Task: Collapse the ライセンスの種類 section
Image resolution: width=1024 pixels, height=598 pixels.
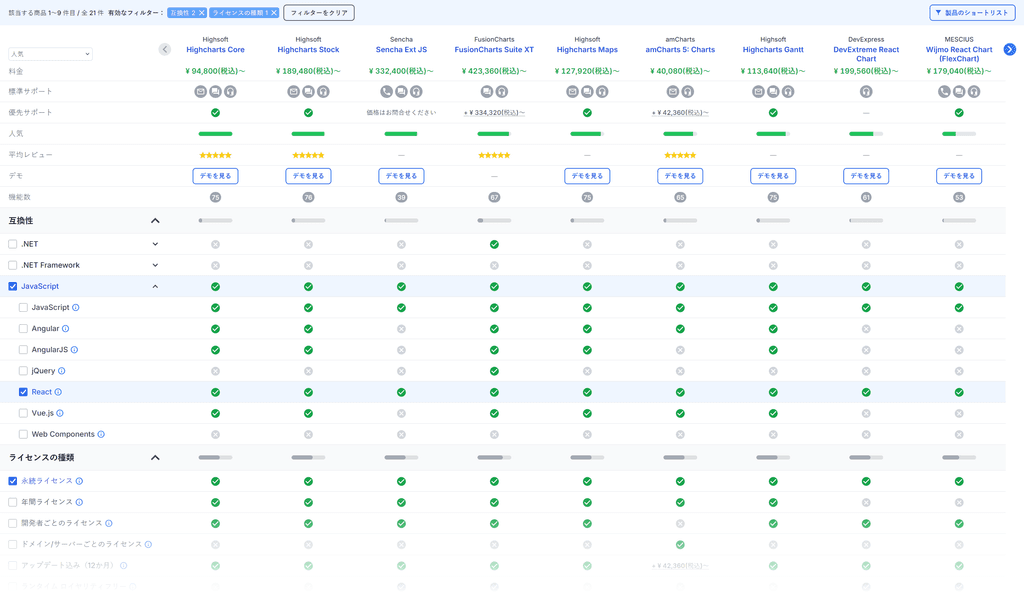Action: 155,458
